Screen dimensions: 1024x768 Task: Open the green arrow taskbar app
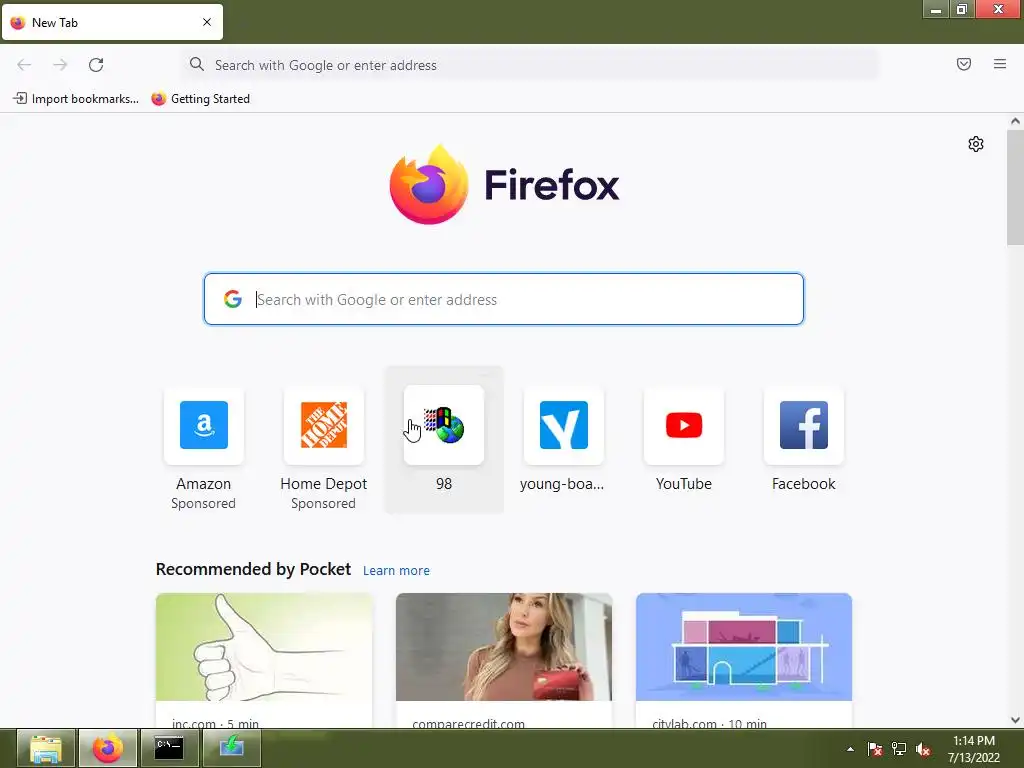(x=231, y=748)
